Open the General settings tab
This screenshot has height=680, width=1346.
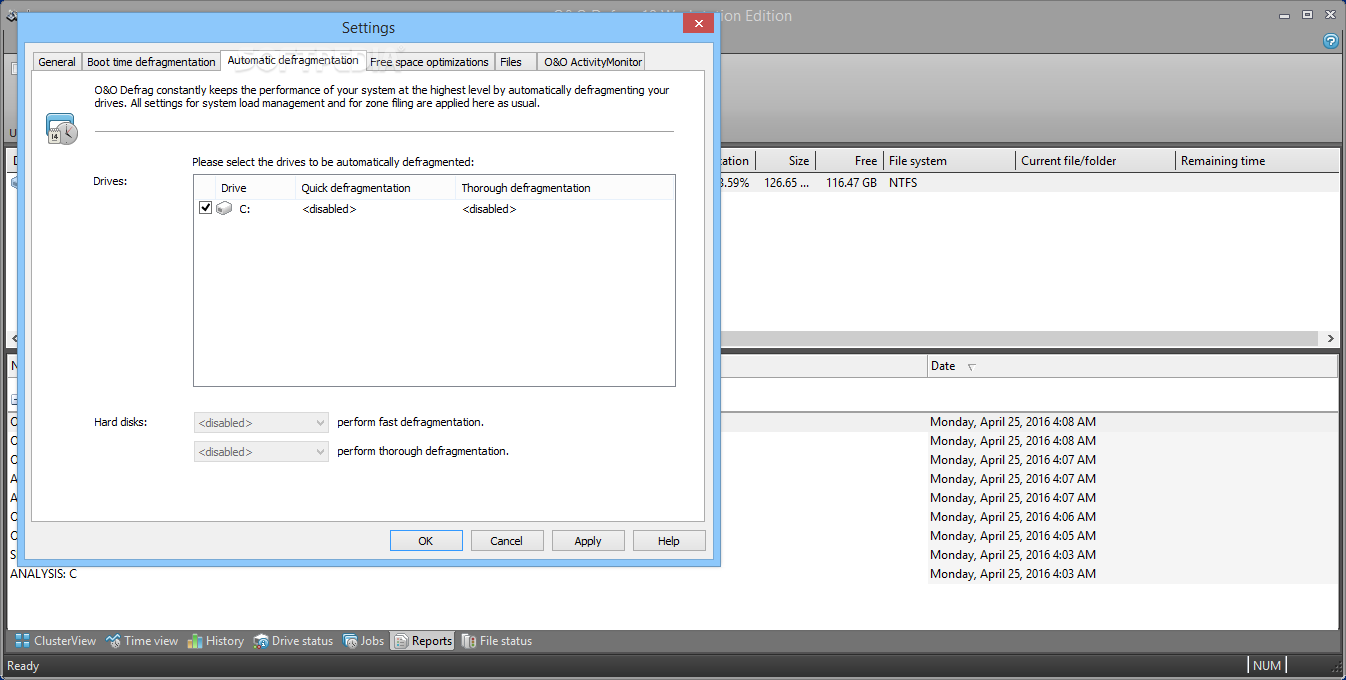(57, 62)
